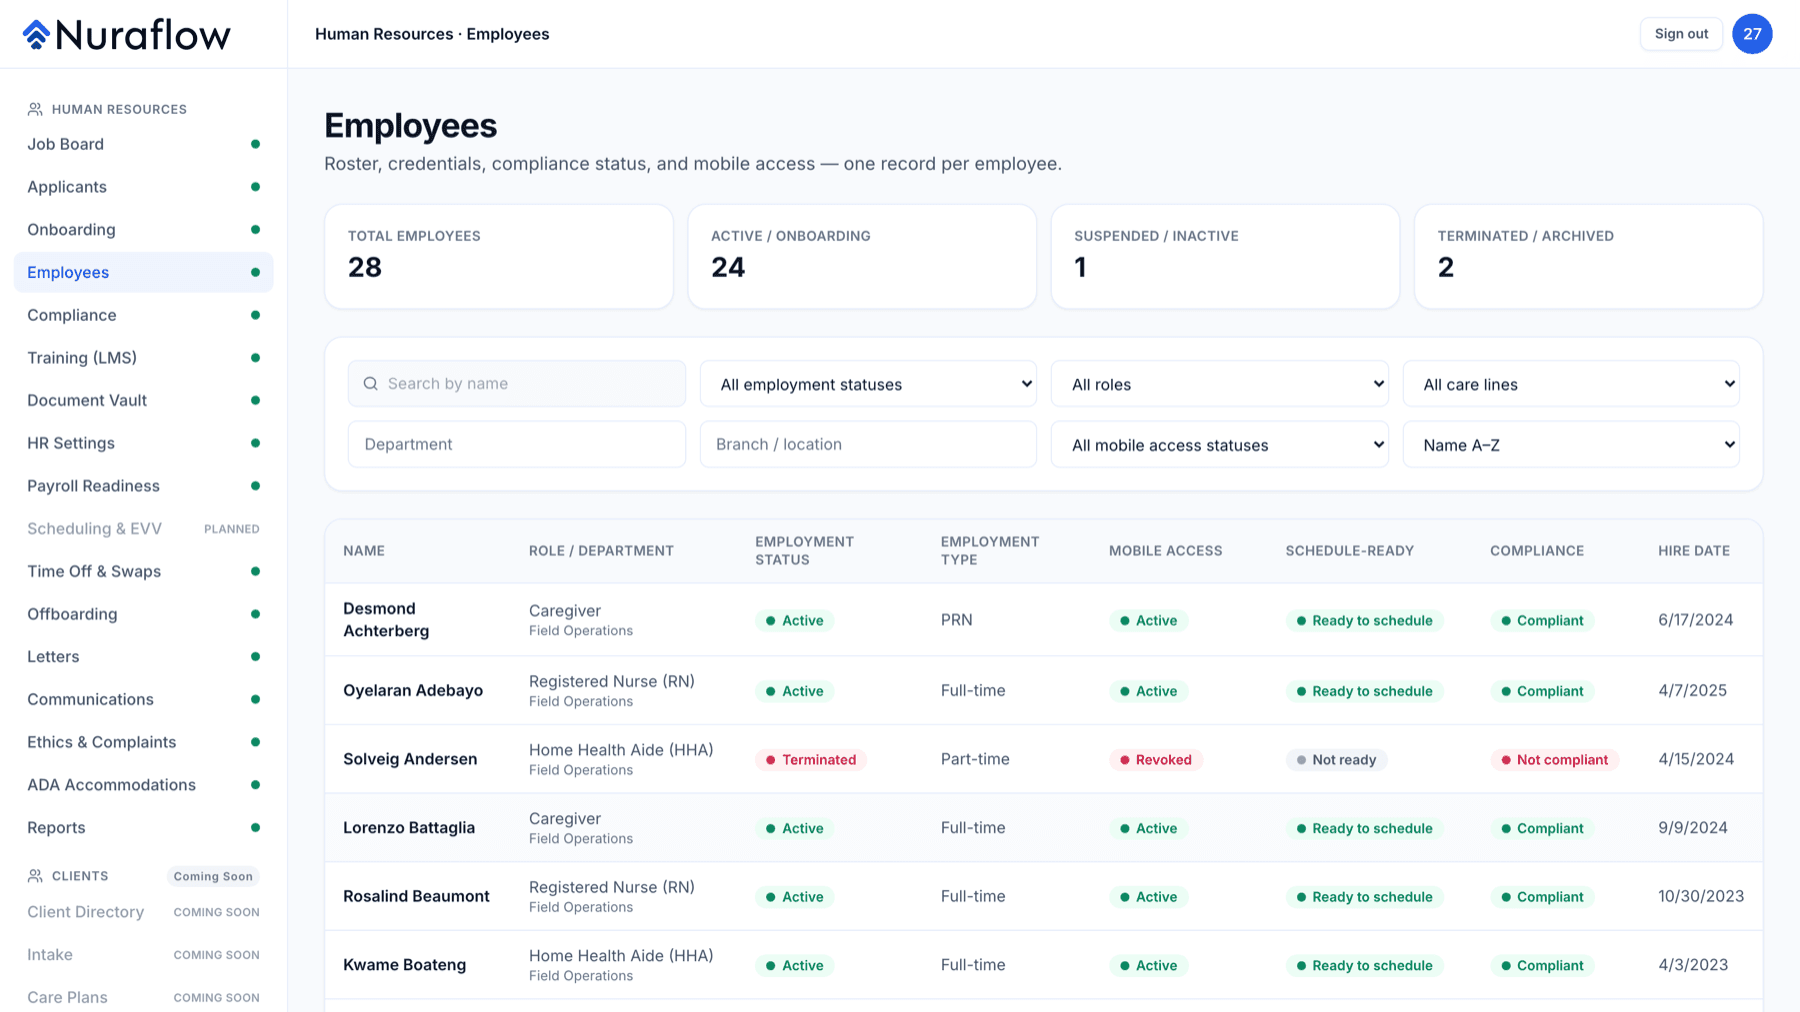Open ADA Accommodations page
This screenshot has height=1012, width=1800.
tap(143, 785)
